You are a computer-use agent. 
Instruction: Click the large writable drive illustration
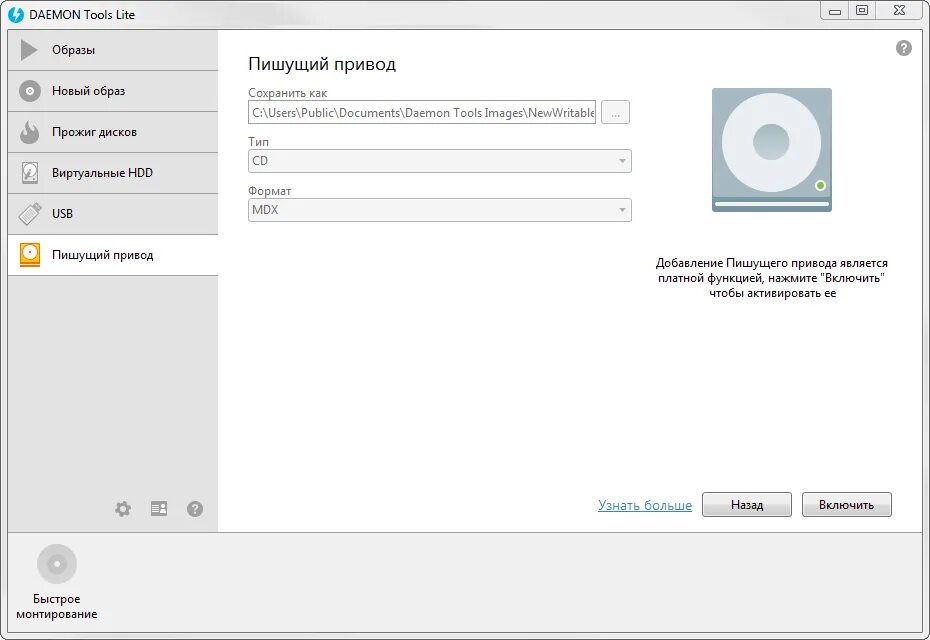[772, 149]
